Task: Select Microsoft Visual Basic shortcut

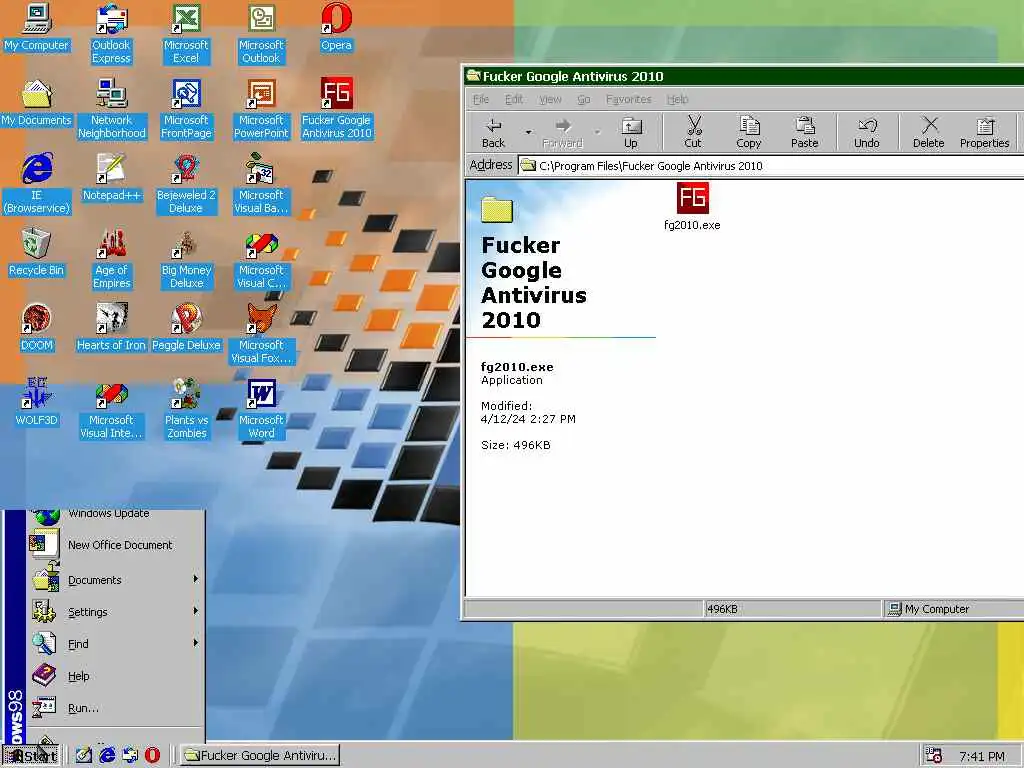Action: (x=261, y=184)
